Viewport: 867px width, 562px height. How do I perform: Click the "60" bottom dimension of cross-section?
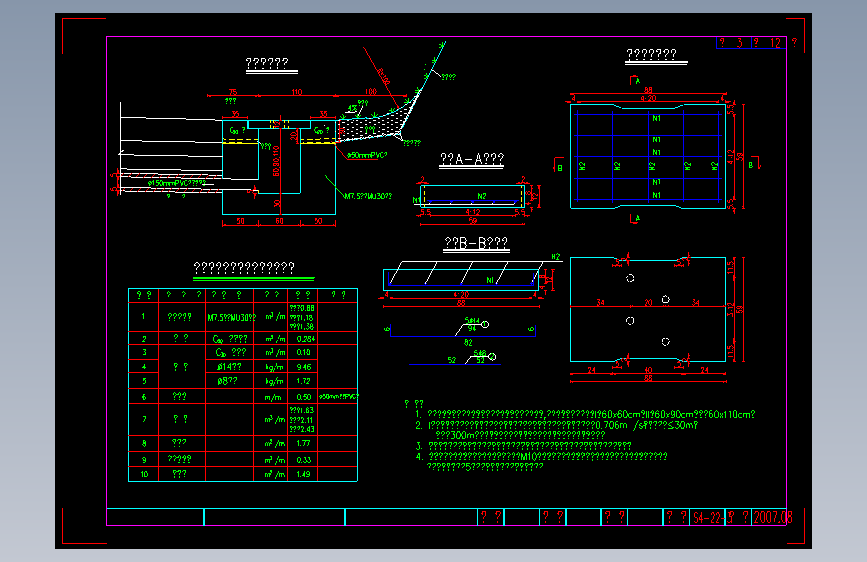pos(279,221)
